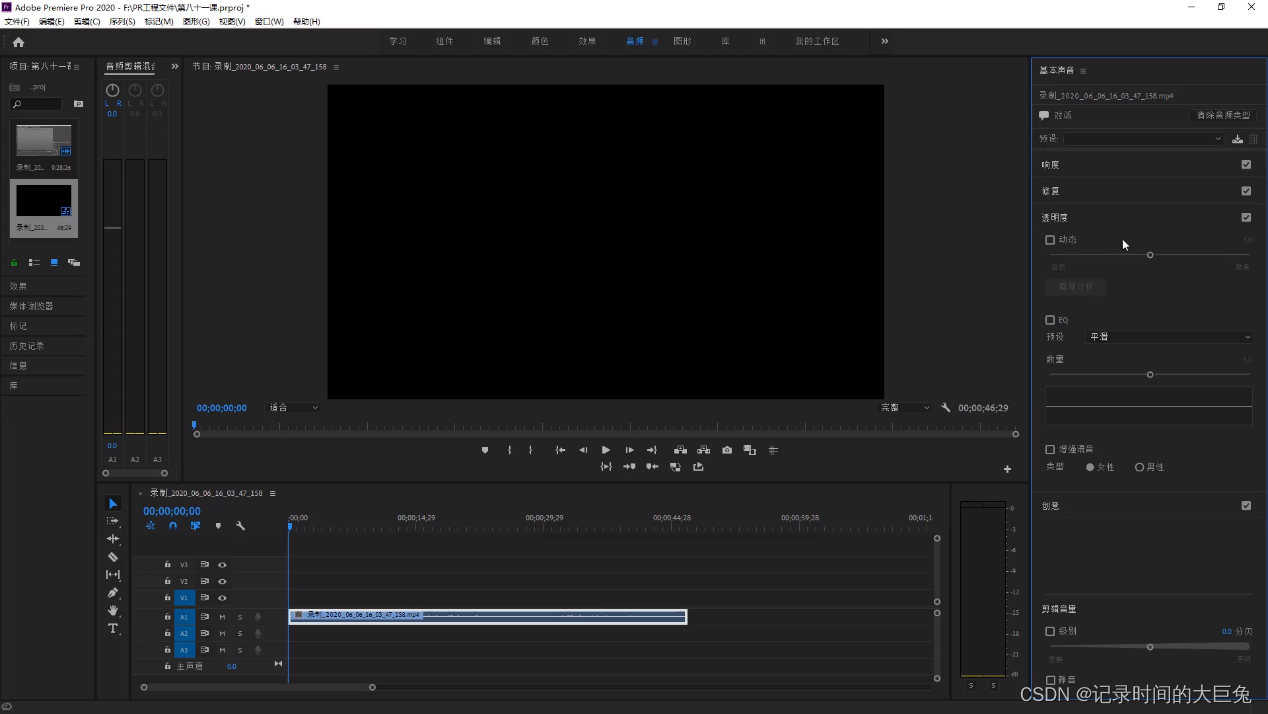Select the 女性 radio button
1268x714 pixels.
pos(1090,467)
